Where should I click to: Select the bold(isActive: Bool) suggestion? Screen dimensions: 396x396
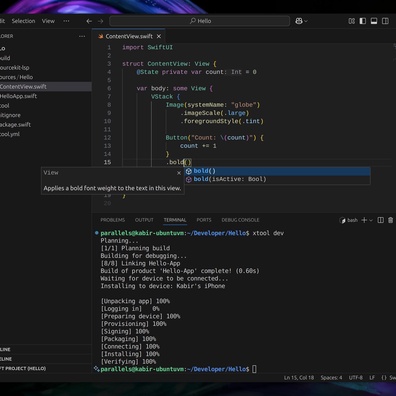coord(277,179)
